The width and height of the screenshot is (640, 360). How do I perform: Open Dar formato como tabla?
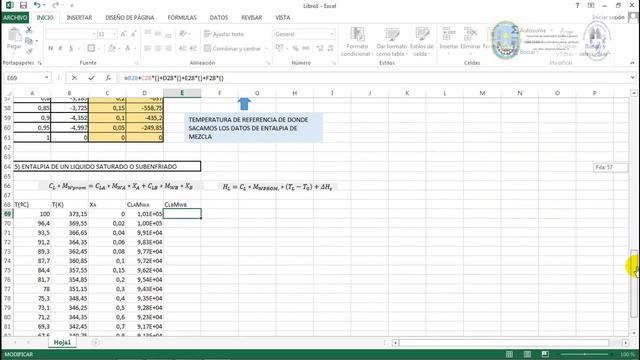tap(392, 42)
